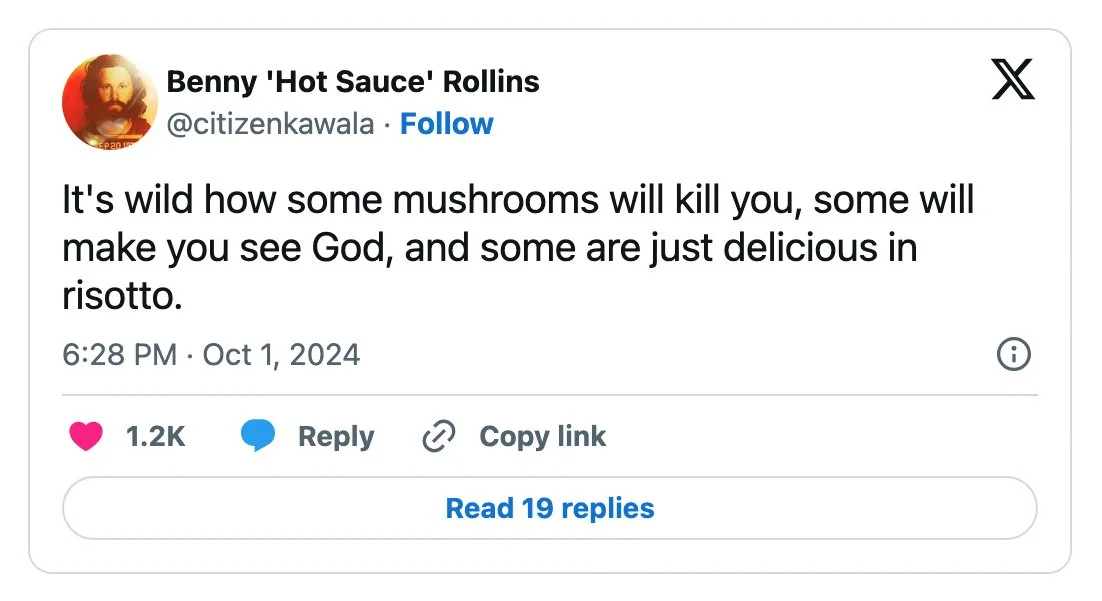Click the Reply text label

[x=336, y=436]
